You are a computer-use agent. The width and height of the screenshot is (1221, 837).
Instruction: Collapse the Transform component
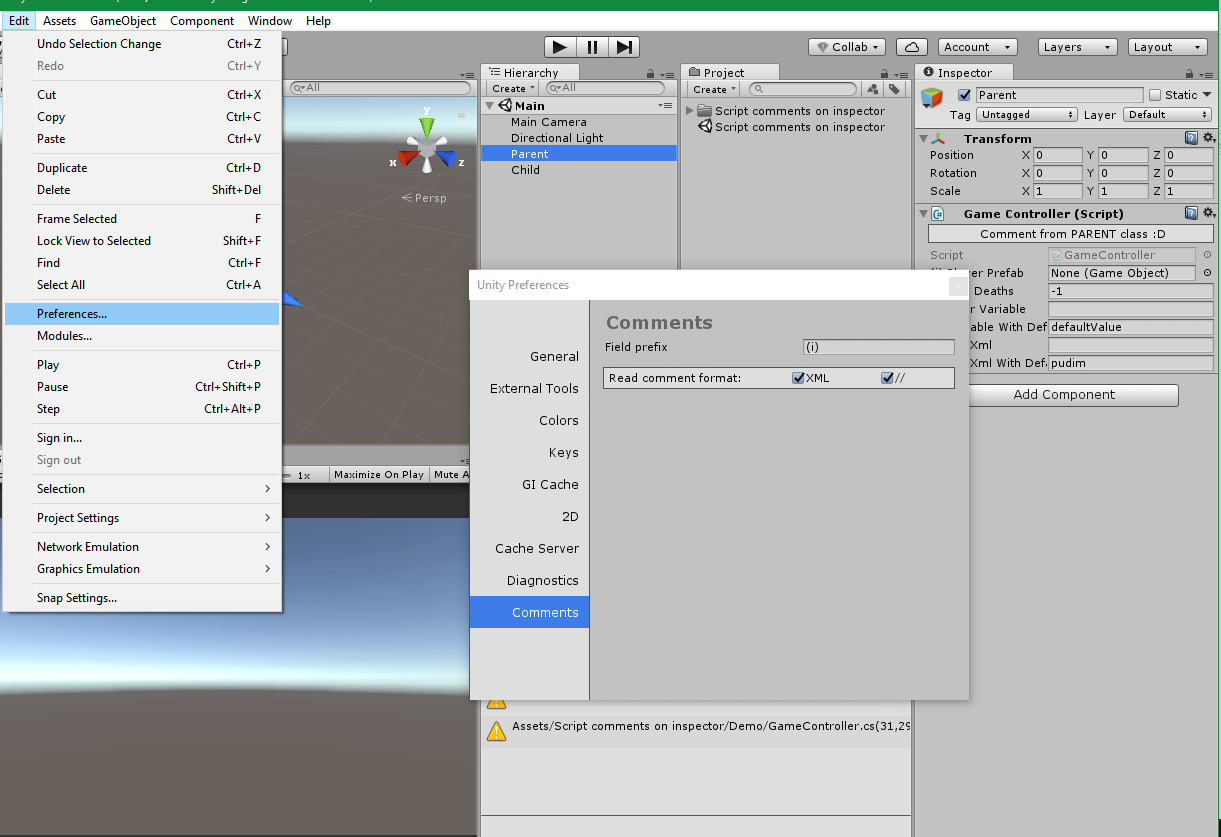coord(923,138)
